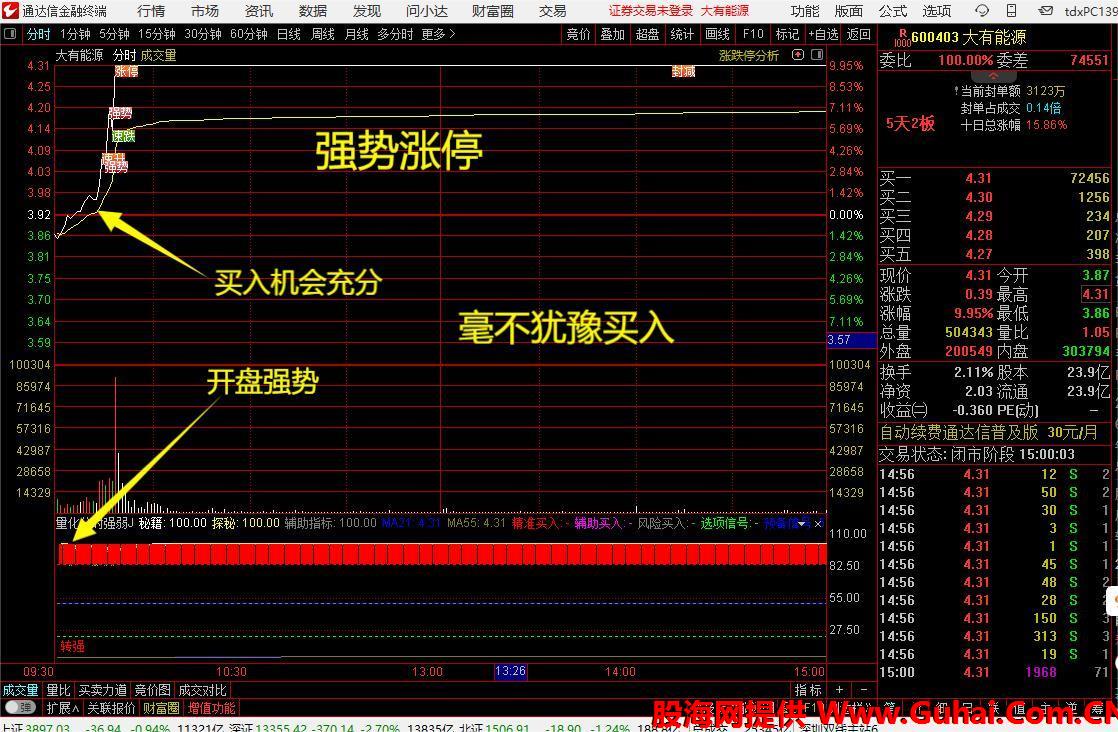This screenshot has width=1118, height=732.
Task: Open the mail envelope icon
Action: click(1046, 11)
